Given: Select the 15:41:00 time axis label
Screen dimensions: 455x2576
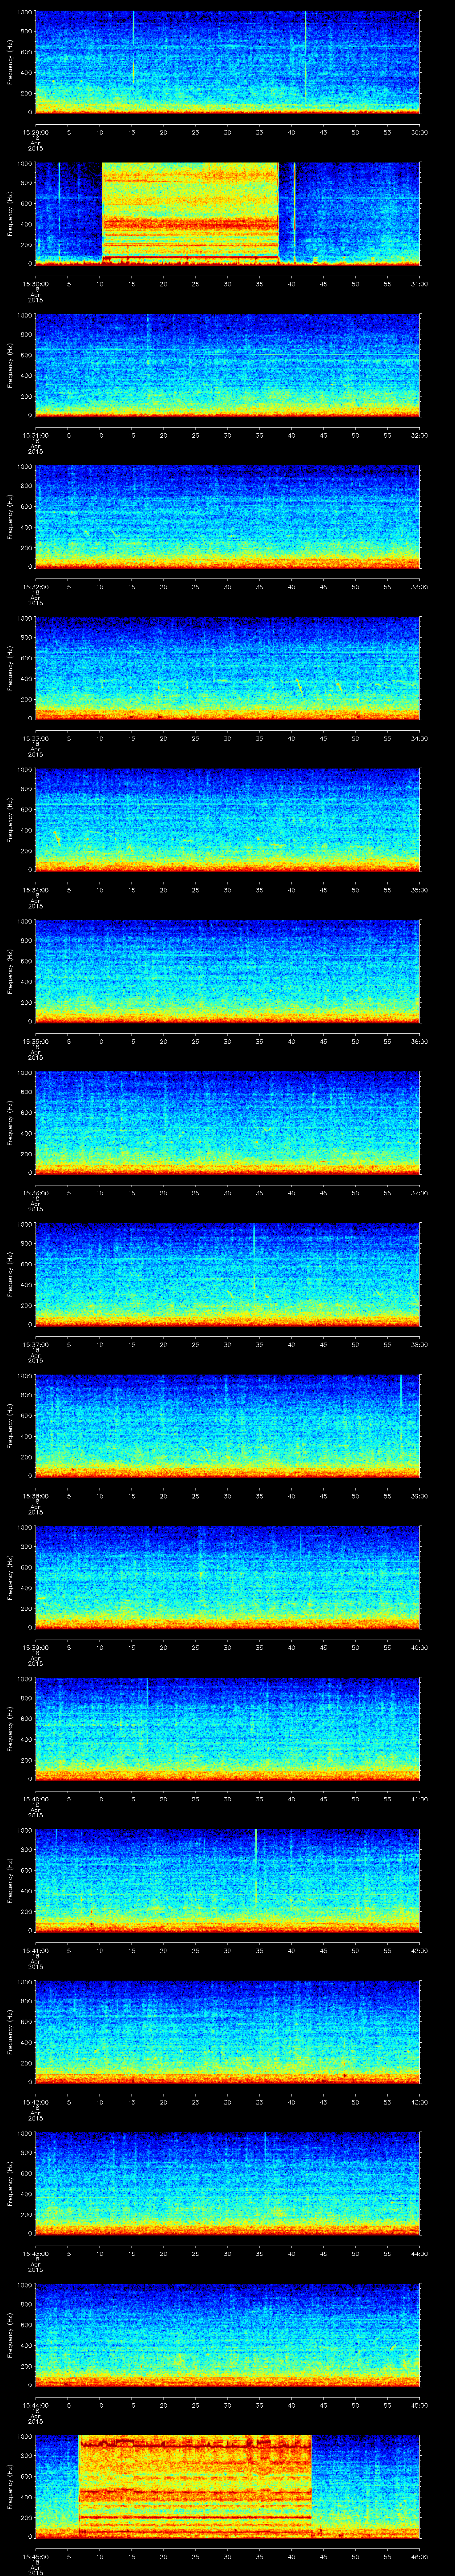Looking at the screenshot, I should 35,1950.
